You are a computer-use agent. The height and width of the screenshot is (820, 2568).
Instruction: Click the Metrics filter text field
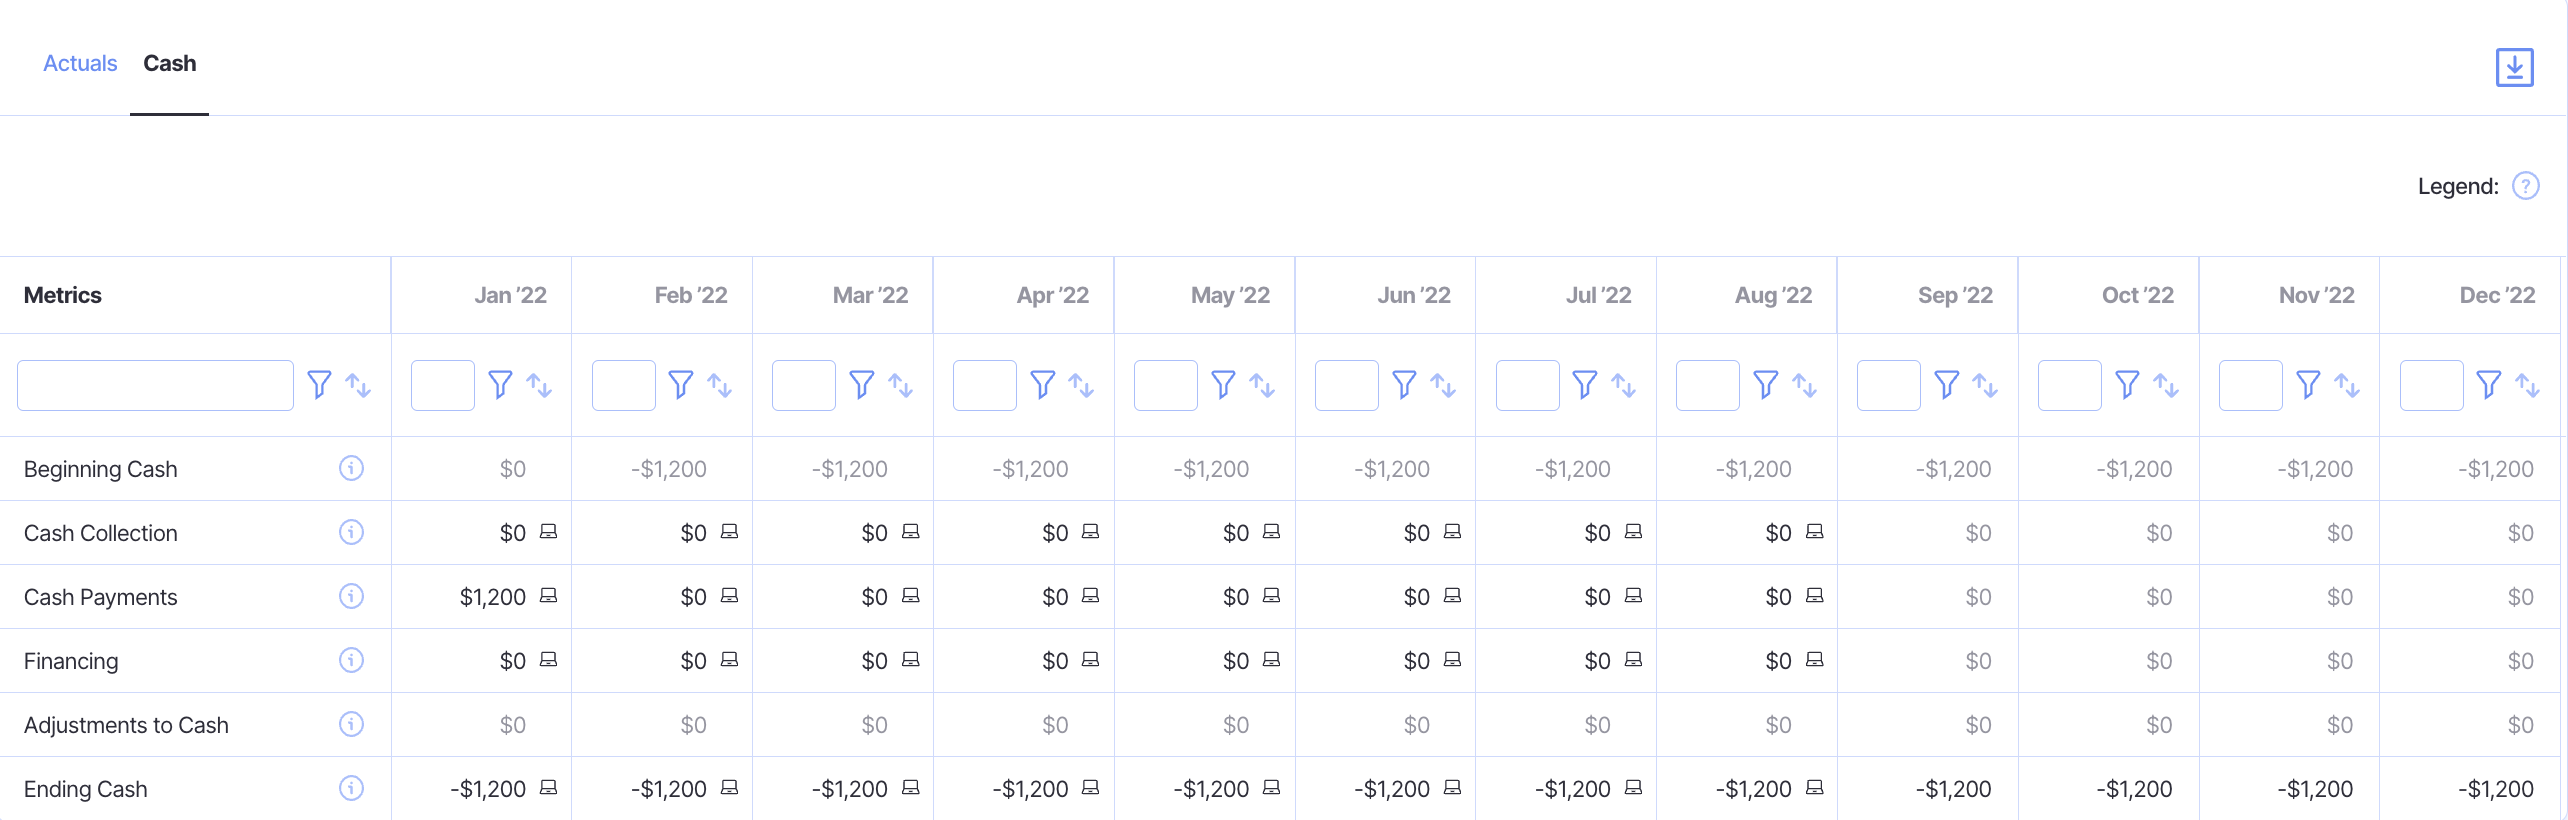tap(155, 385)
